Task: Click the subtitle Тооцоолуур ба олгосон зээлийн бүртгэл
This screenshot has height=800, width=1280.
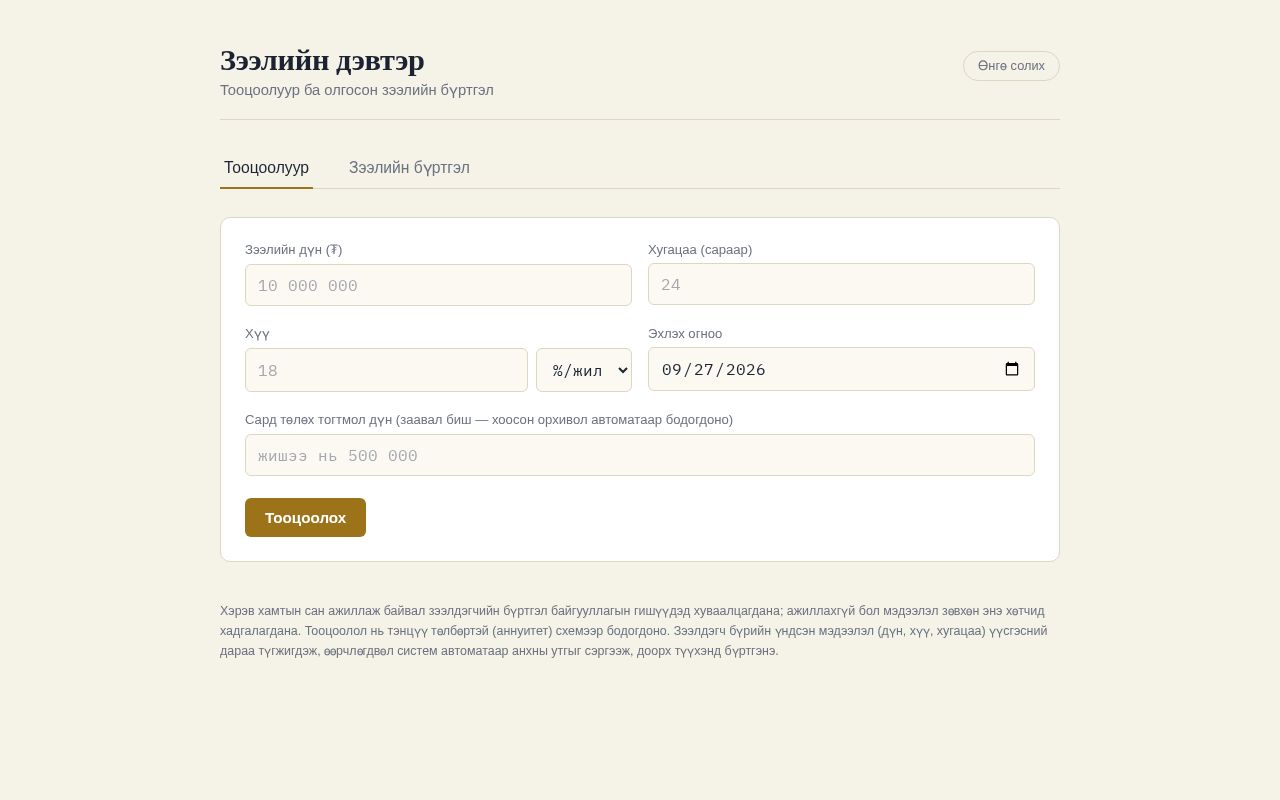Action: coord(357,90)
